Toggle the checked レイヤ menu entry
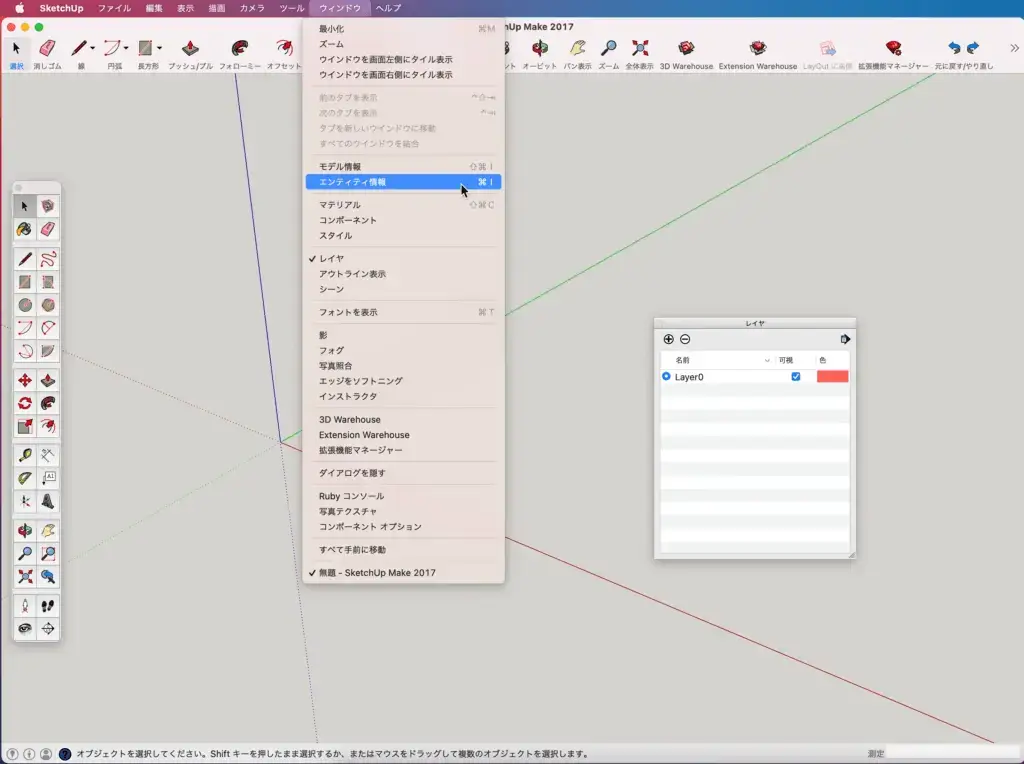 pos(403,259)
